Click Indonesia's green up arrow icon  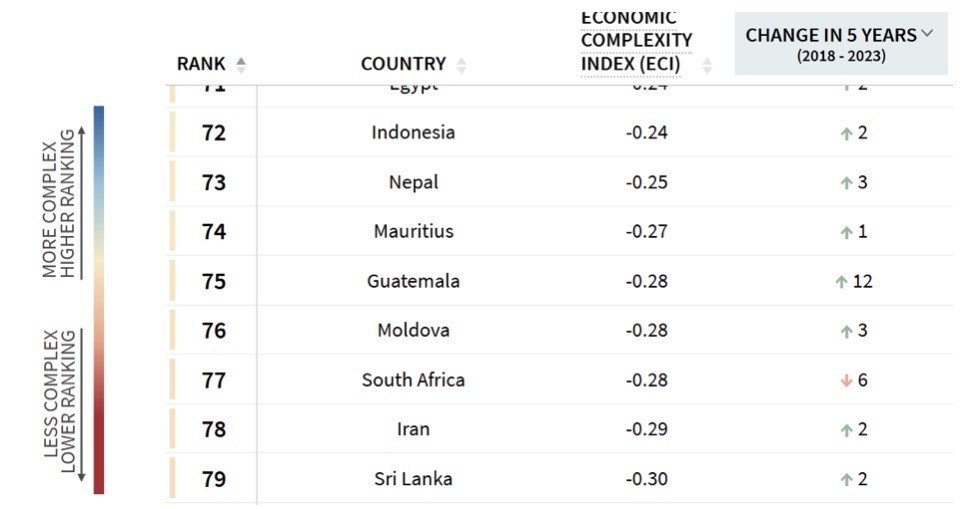click(846, 133)
